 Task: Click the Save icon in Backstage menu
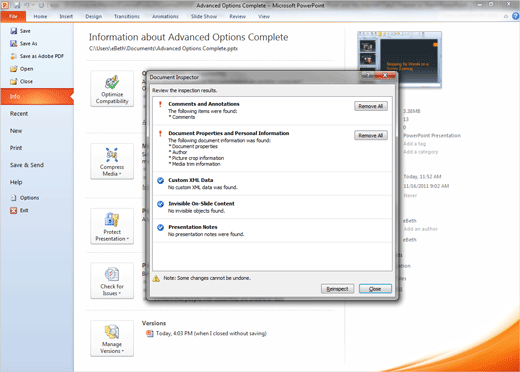coord(14,31)
